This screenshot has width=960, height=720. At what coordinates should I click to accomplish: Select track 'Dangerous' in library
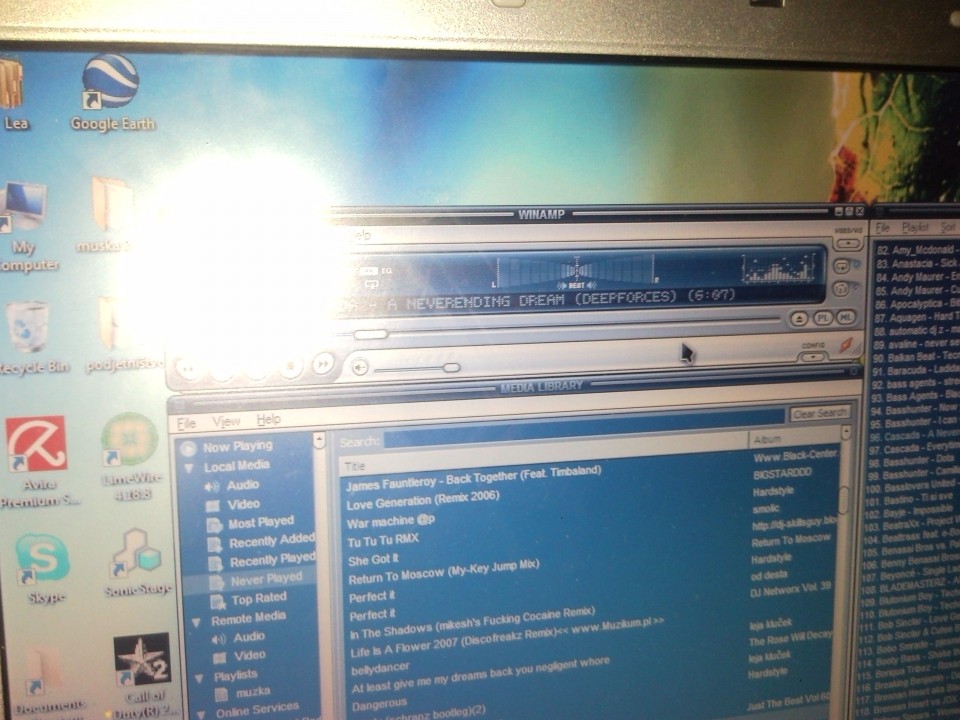[x=380, y=705]
